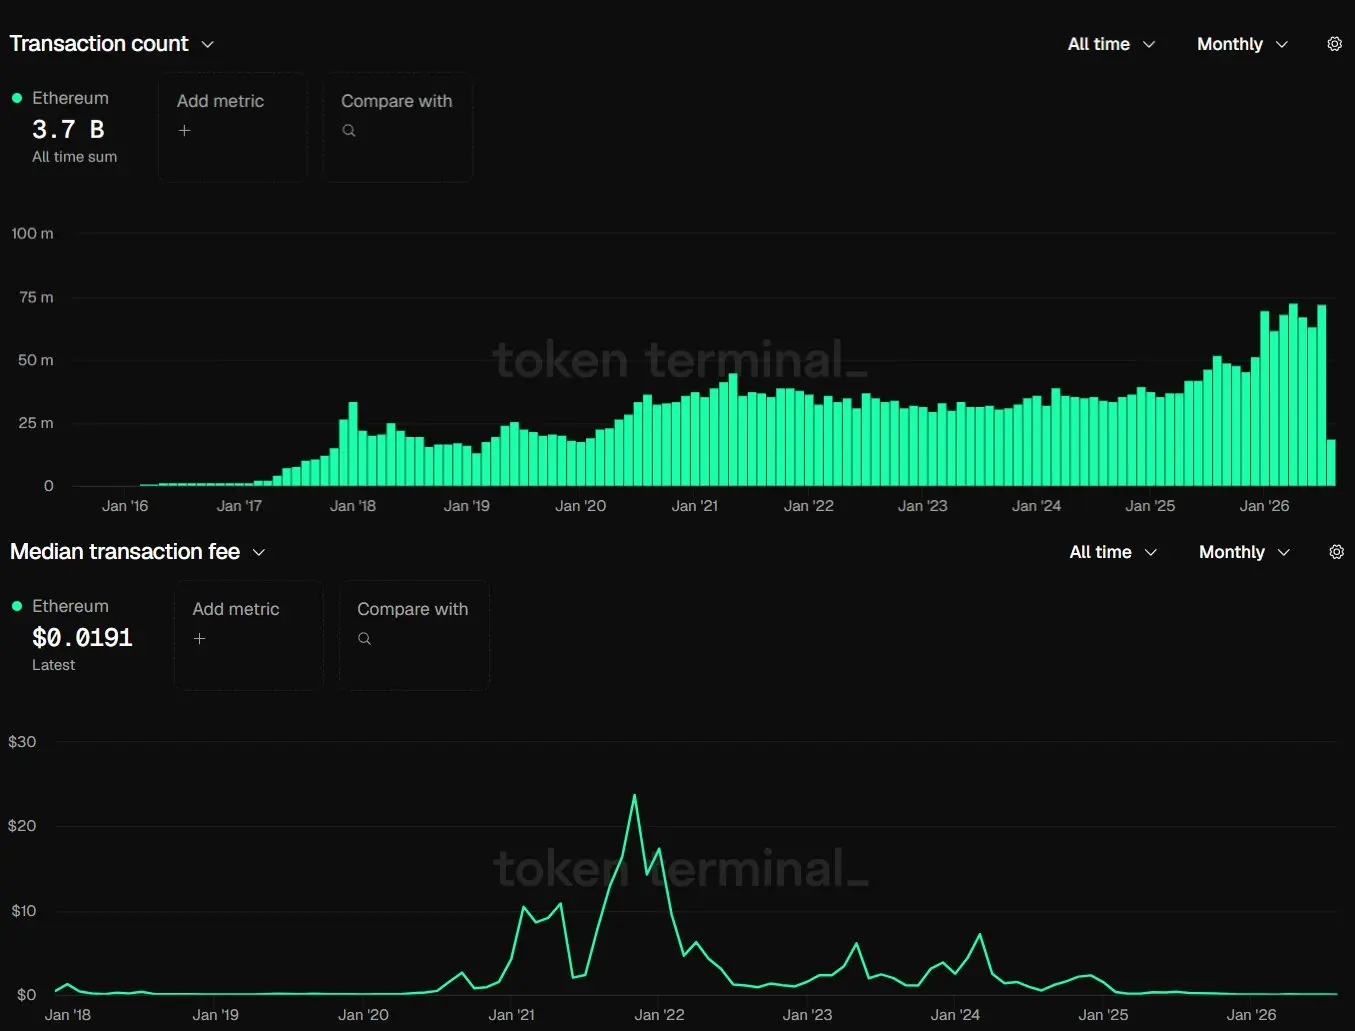Open settings gear for Transaction count chart
The height and width of the screenshot is (1031, 1355).
click(x=1334, y=44)
